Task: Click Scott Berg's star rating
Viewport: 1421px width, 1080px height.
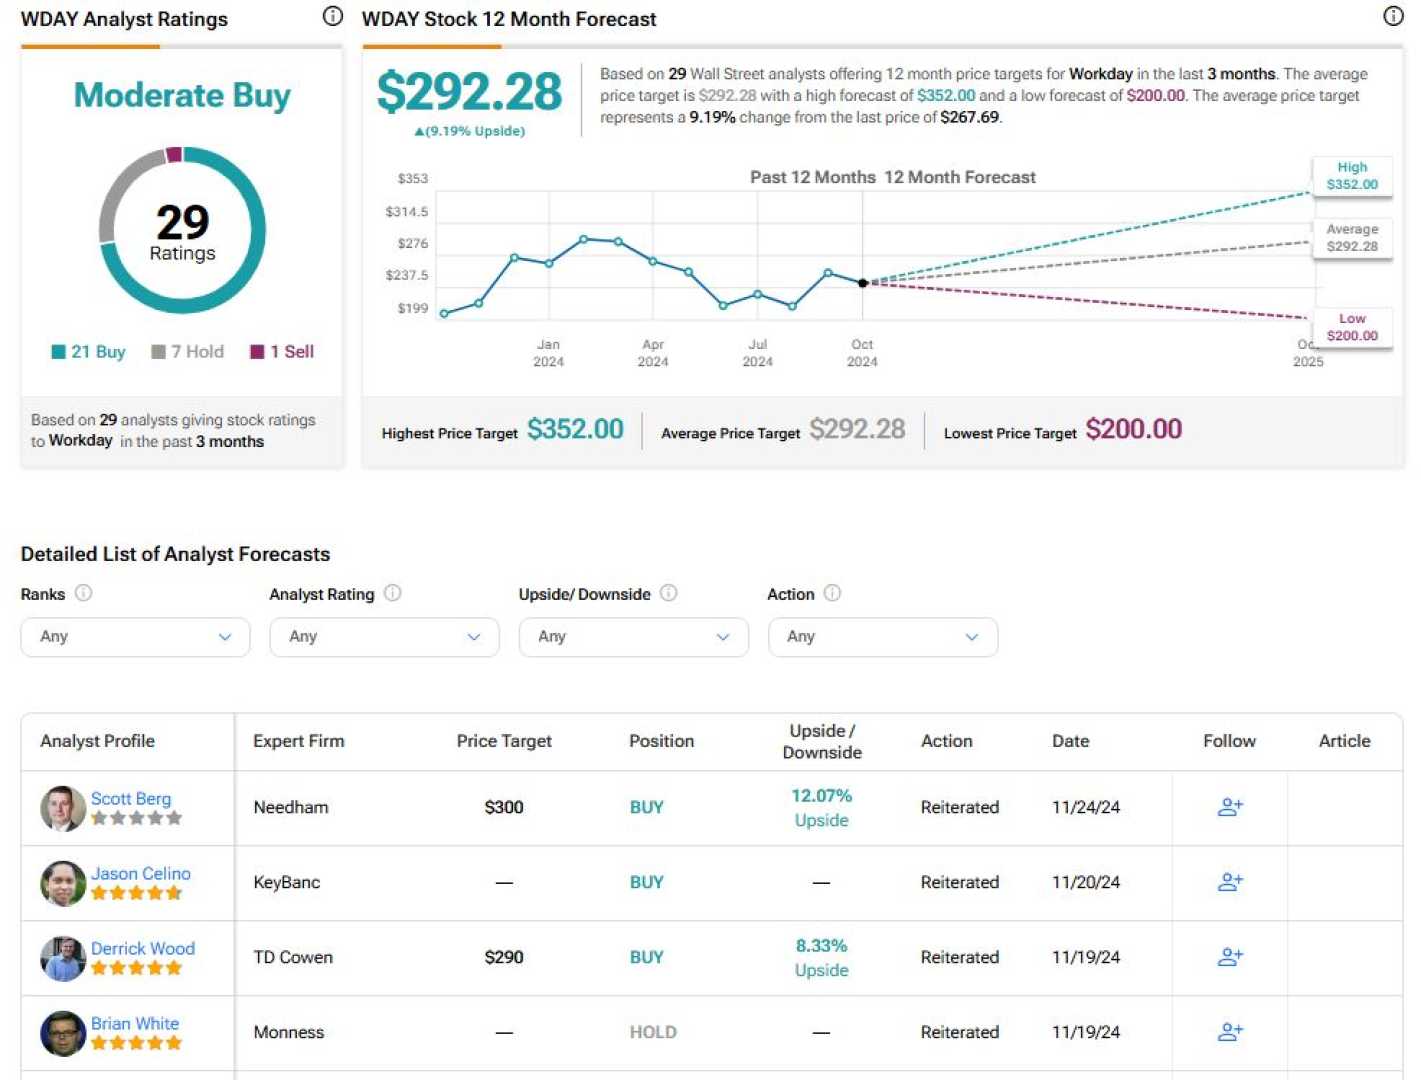Action: point(137,818)
